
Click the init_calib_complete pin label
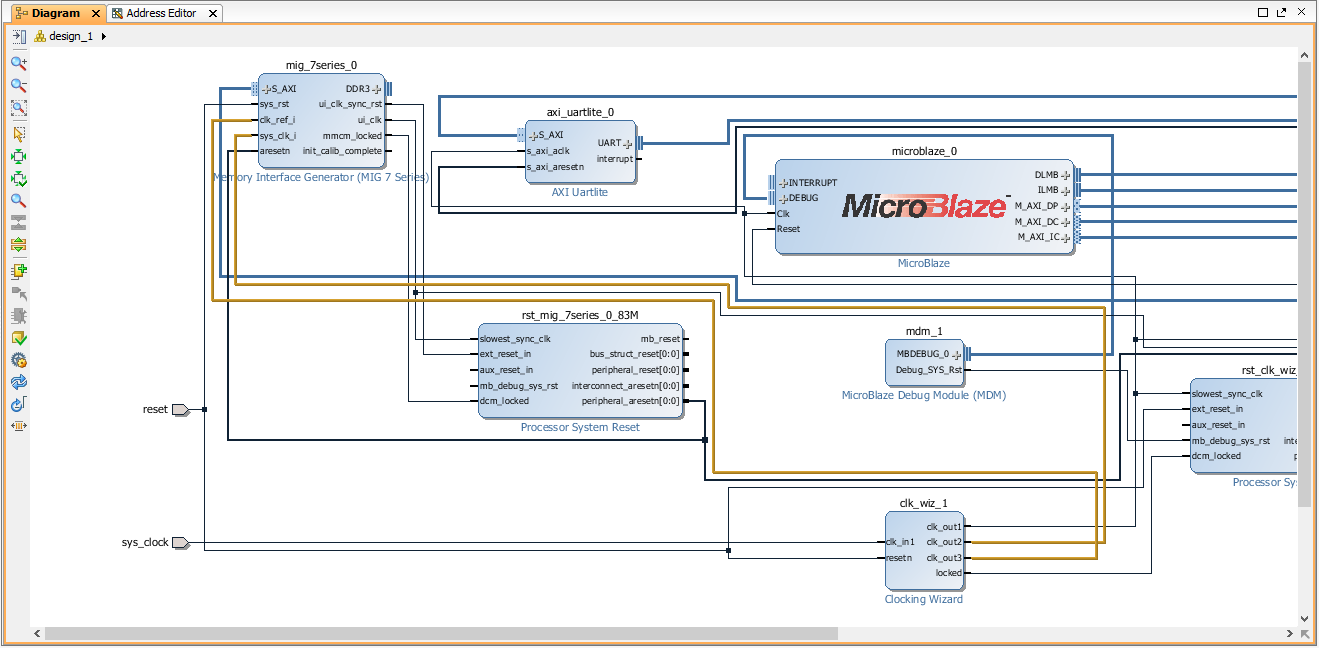pyautogui.click(x=342, y=151)
